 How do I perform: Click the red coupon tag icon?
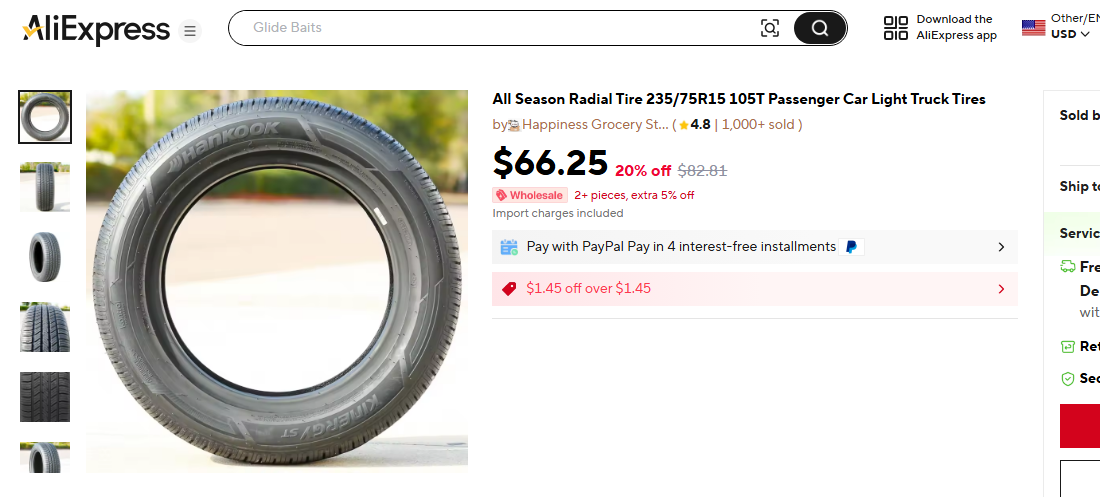pos(509,289)
